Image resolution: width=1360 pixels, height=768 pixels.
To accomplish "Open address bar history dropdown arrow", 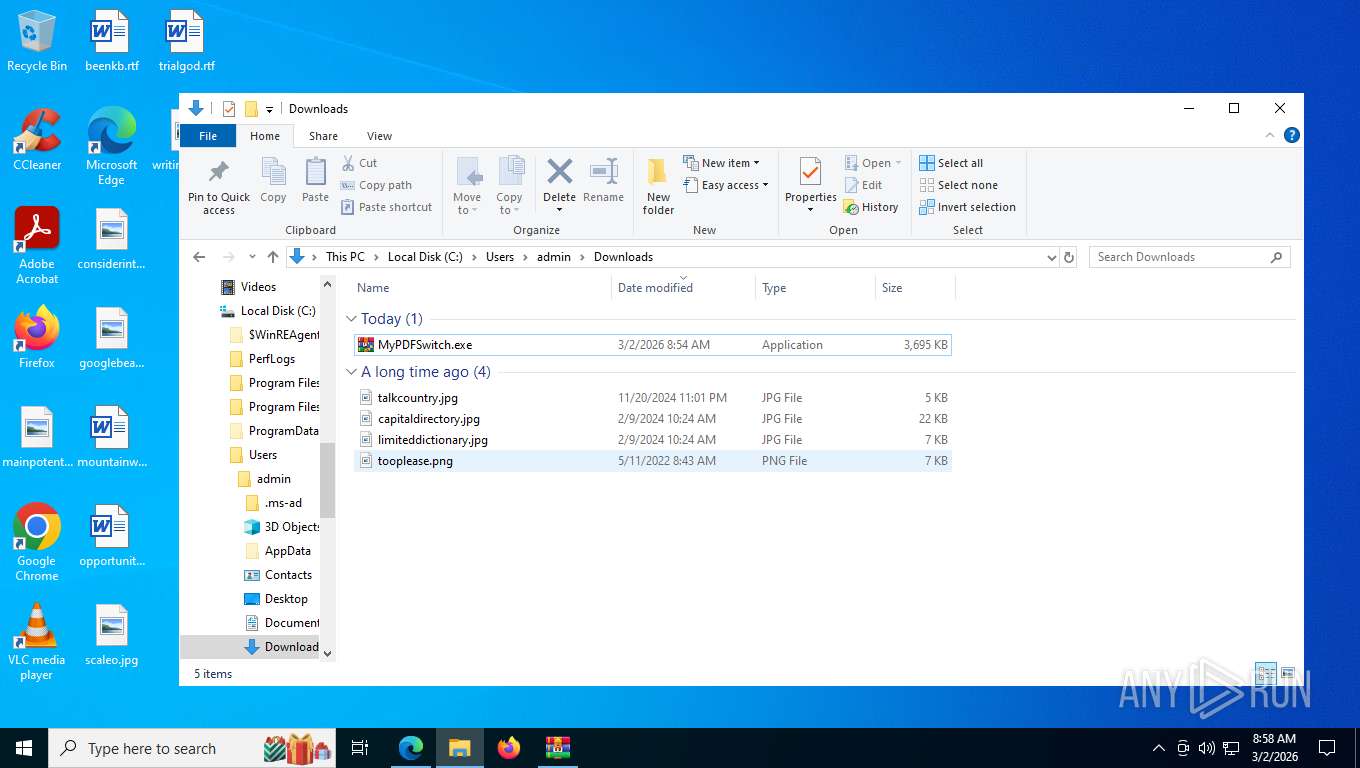I will [1051, 257].
